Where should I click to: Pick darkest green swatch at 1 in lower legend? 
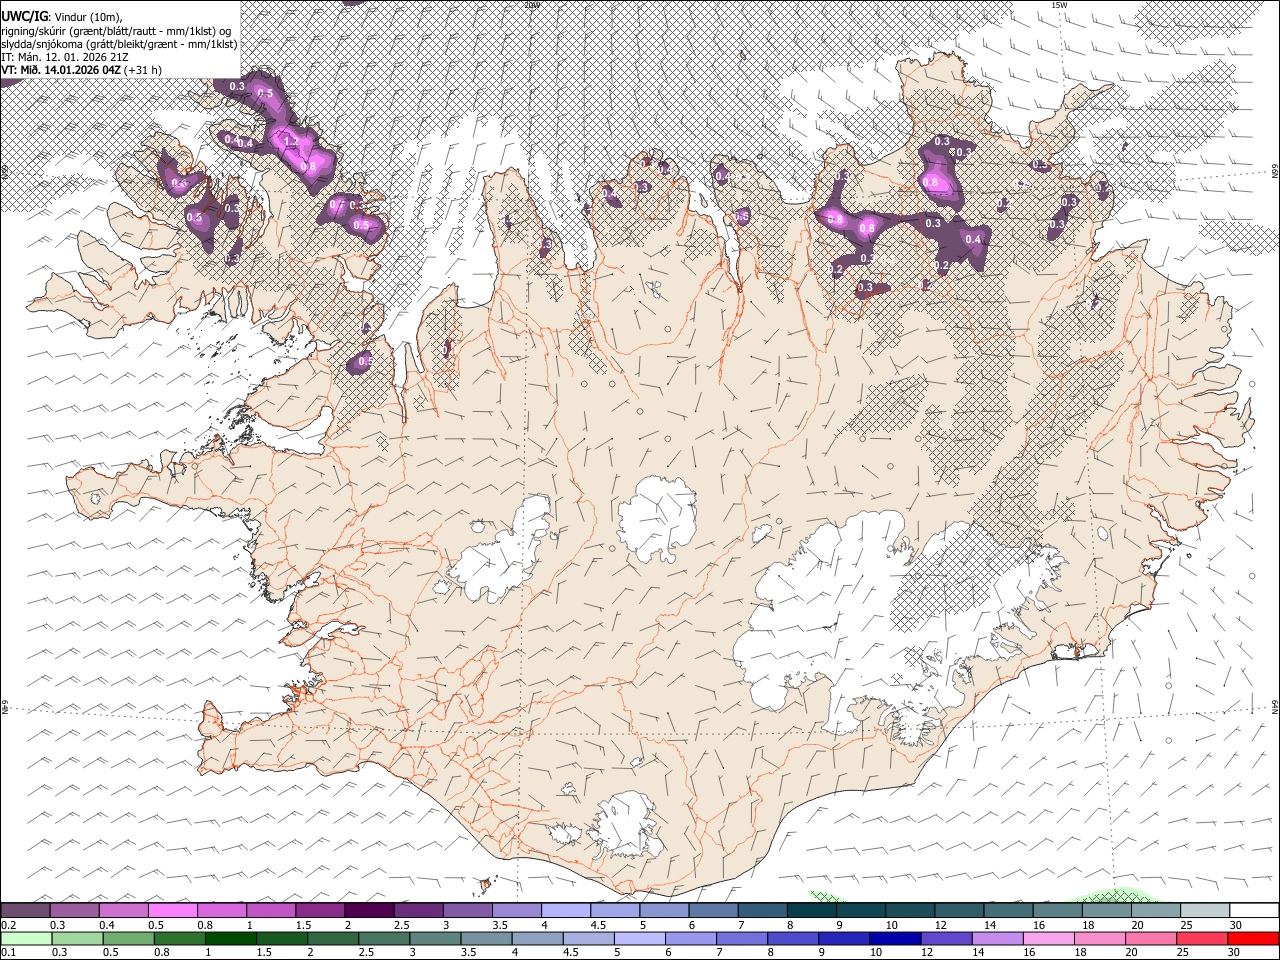pyautogui.click(x=230, y=938)
